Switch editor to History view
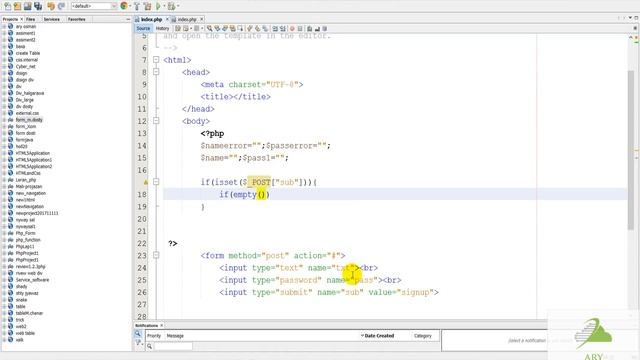Screen dimensions: 640x360 (162, 29)
